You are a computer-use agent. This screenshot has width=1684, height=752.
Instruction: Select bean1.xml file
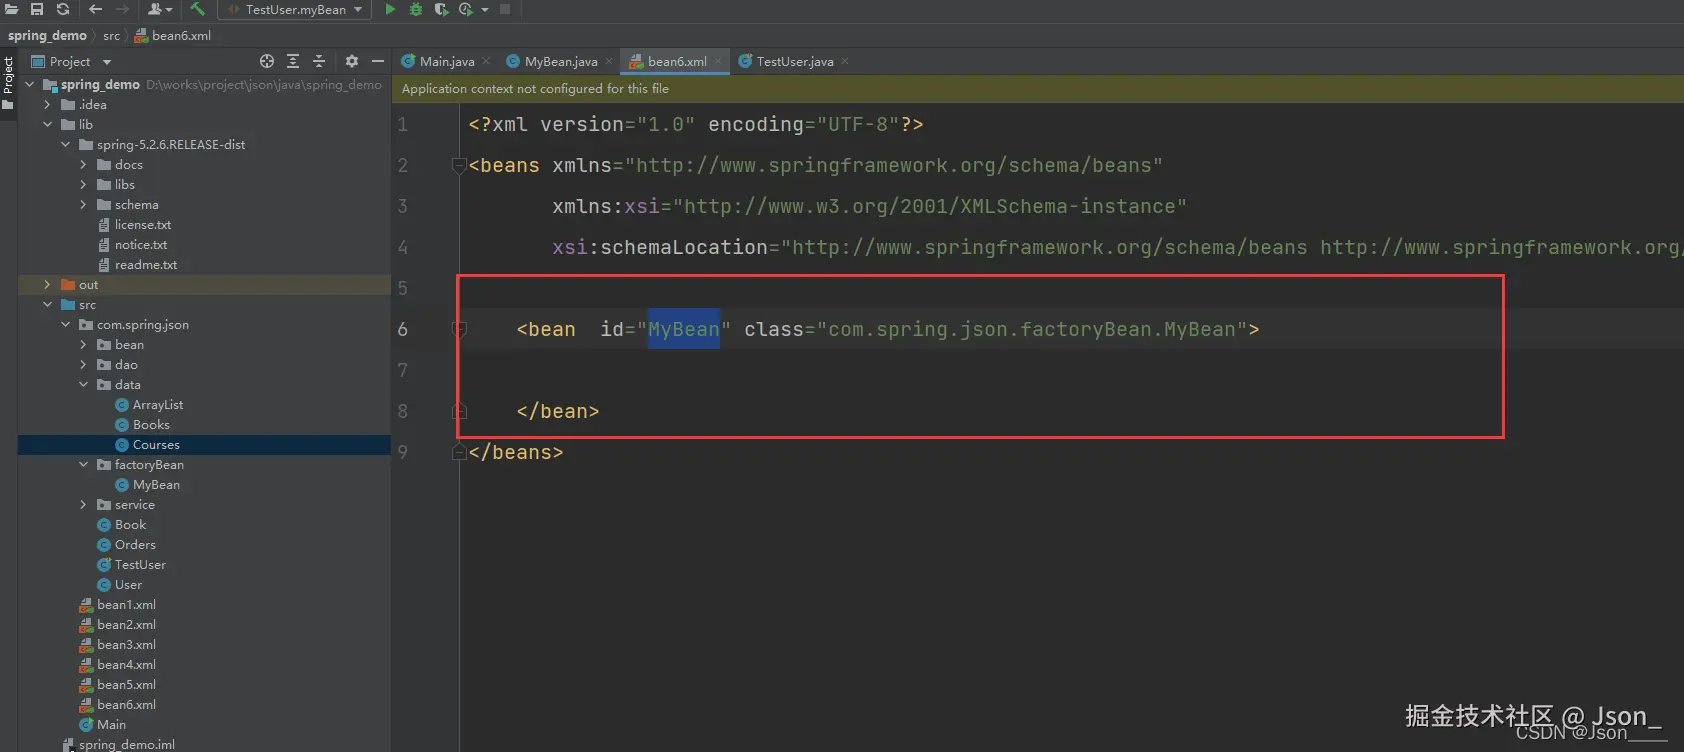pyautogui.click(x=117, y=605)
